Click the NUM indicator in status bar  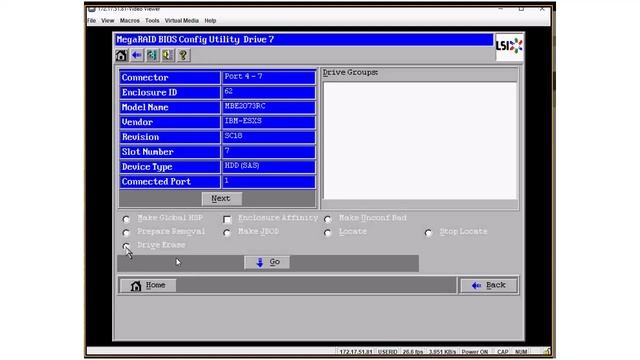[x=521, y=351]
